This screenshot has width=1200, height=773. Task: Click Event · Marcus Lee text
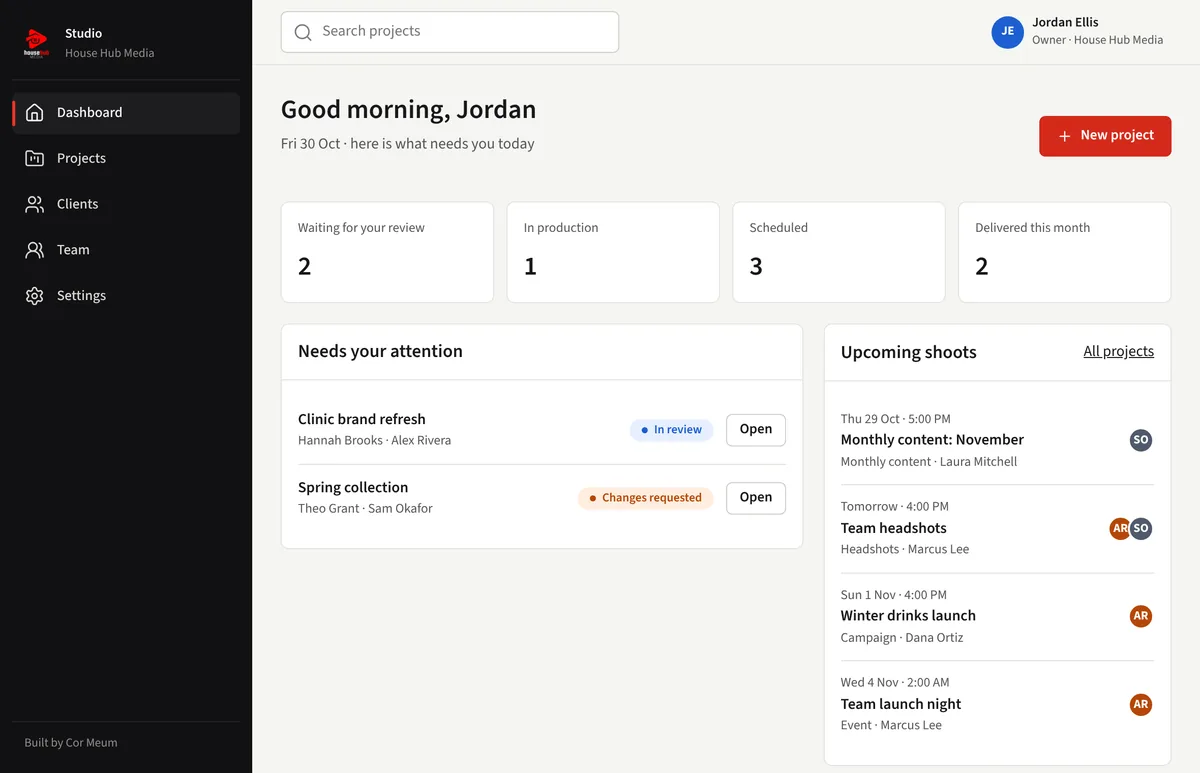[x=891, y=725]
